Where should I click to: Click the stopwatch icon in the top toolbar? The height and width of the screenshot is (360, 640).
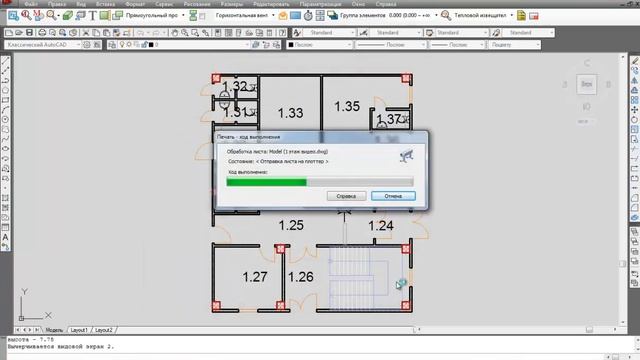308,16
